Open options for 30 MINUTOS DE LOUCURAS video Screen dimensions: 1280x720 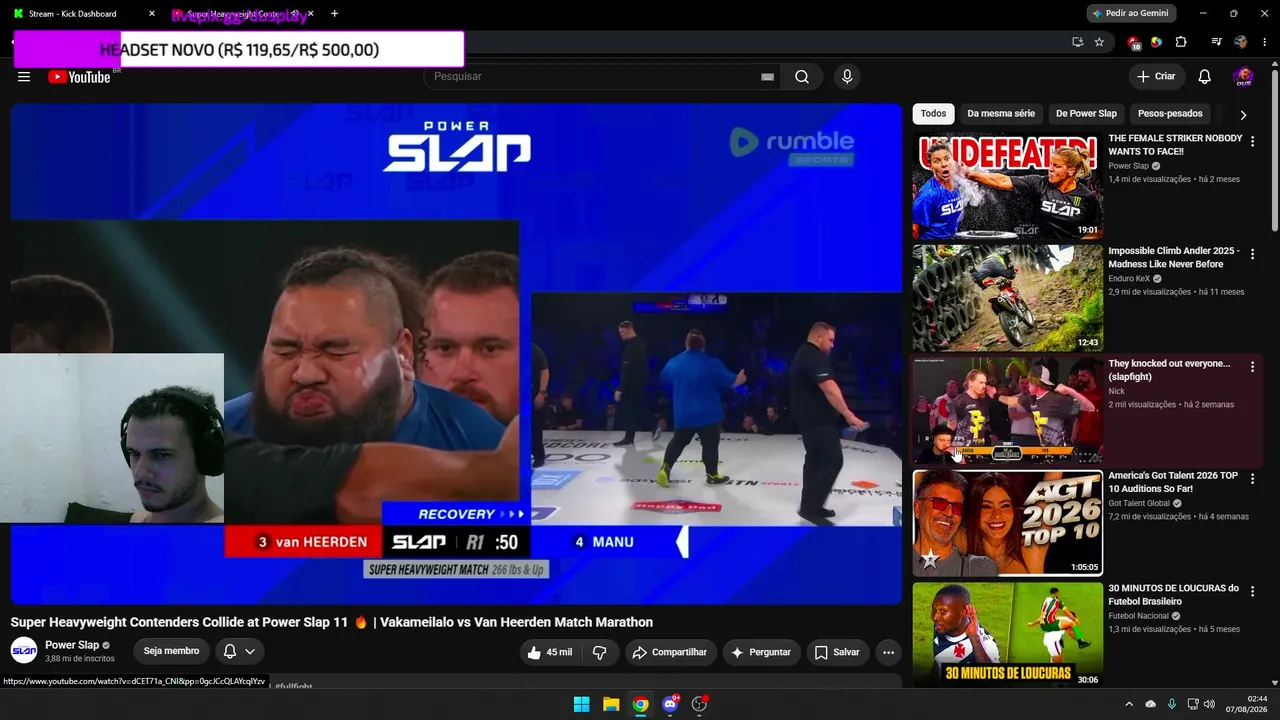pos(1252,592)
